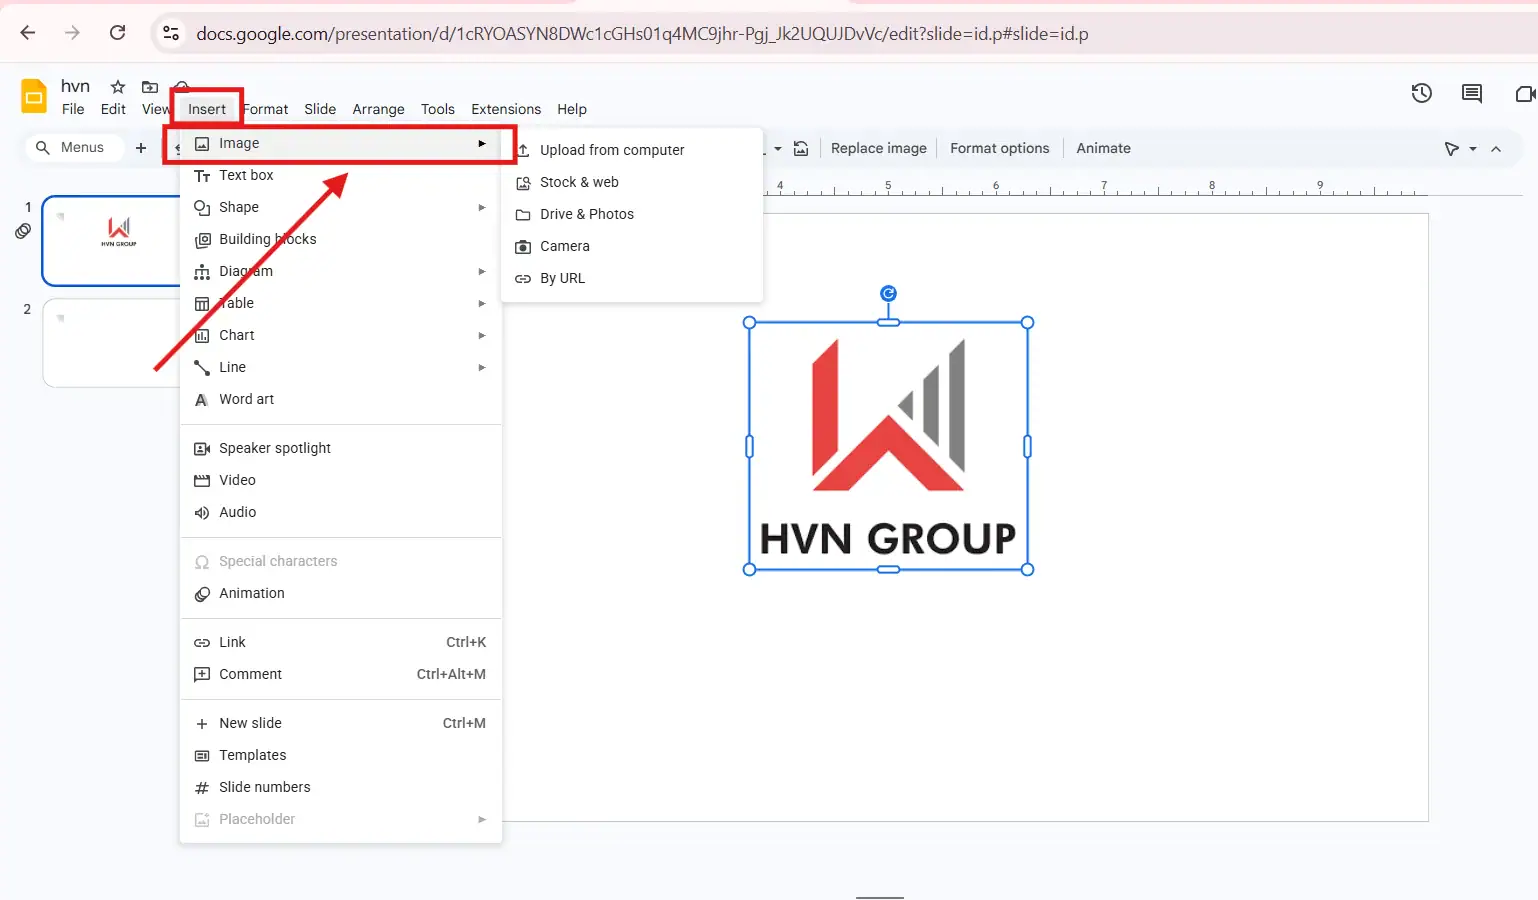Select Slide numbers option
The width and height of the screenshot is (1538, 900).
340,787
